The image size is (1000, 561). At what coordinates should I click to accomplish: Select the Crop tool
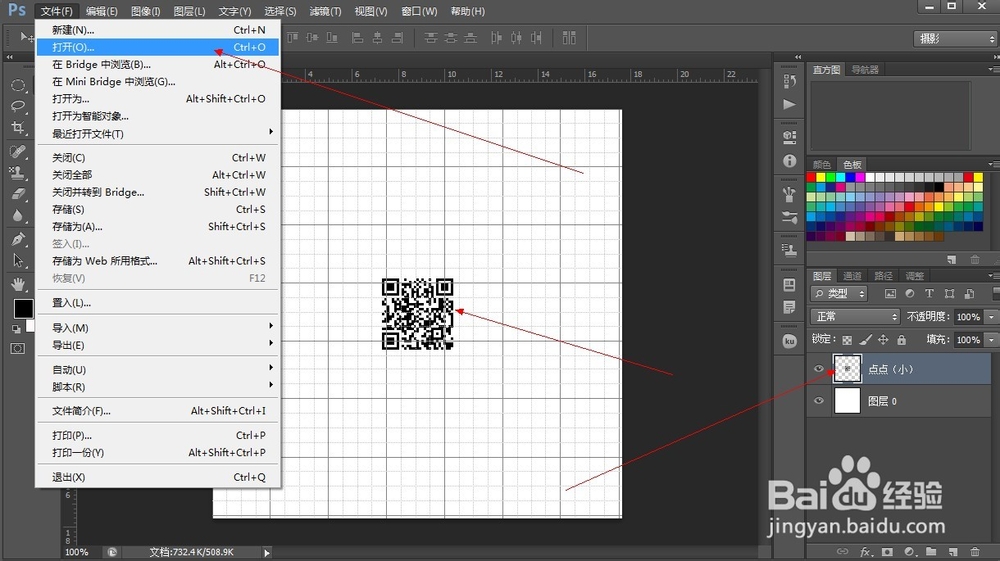(18, 128)
